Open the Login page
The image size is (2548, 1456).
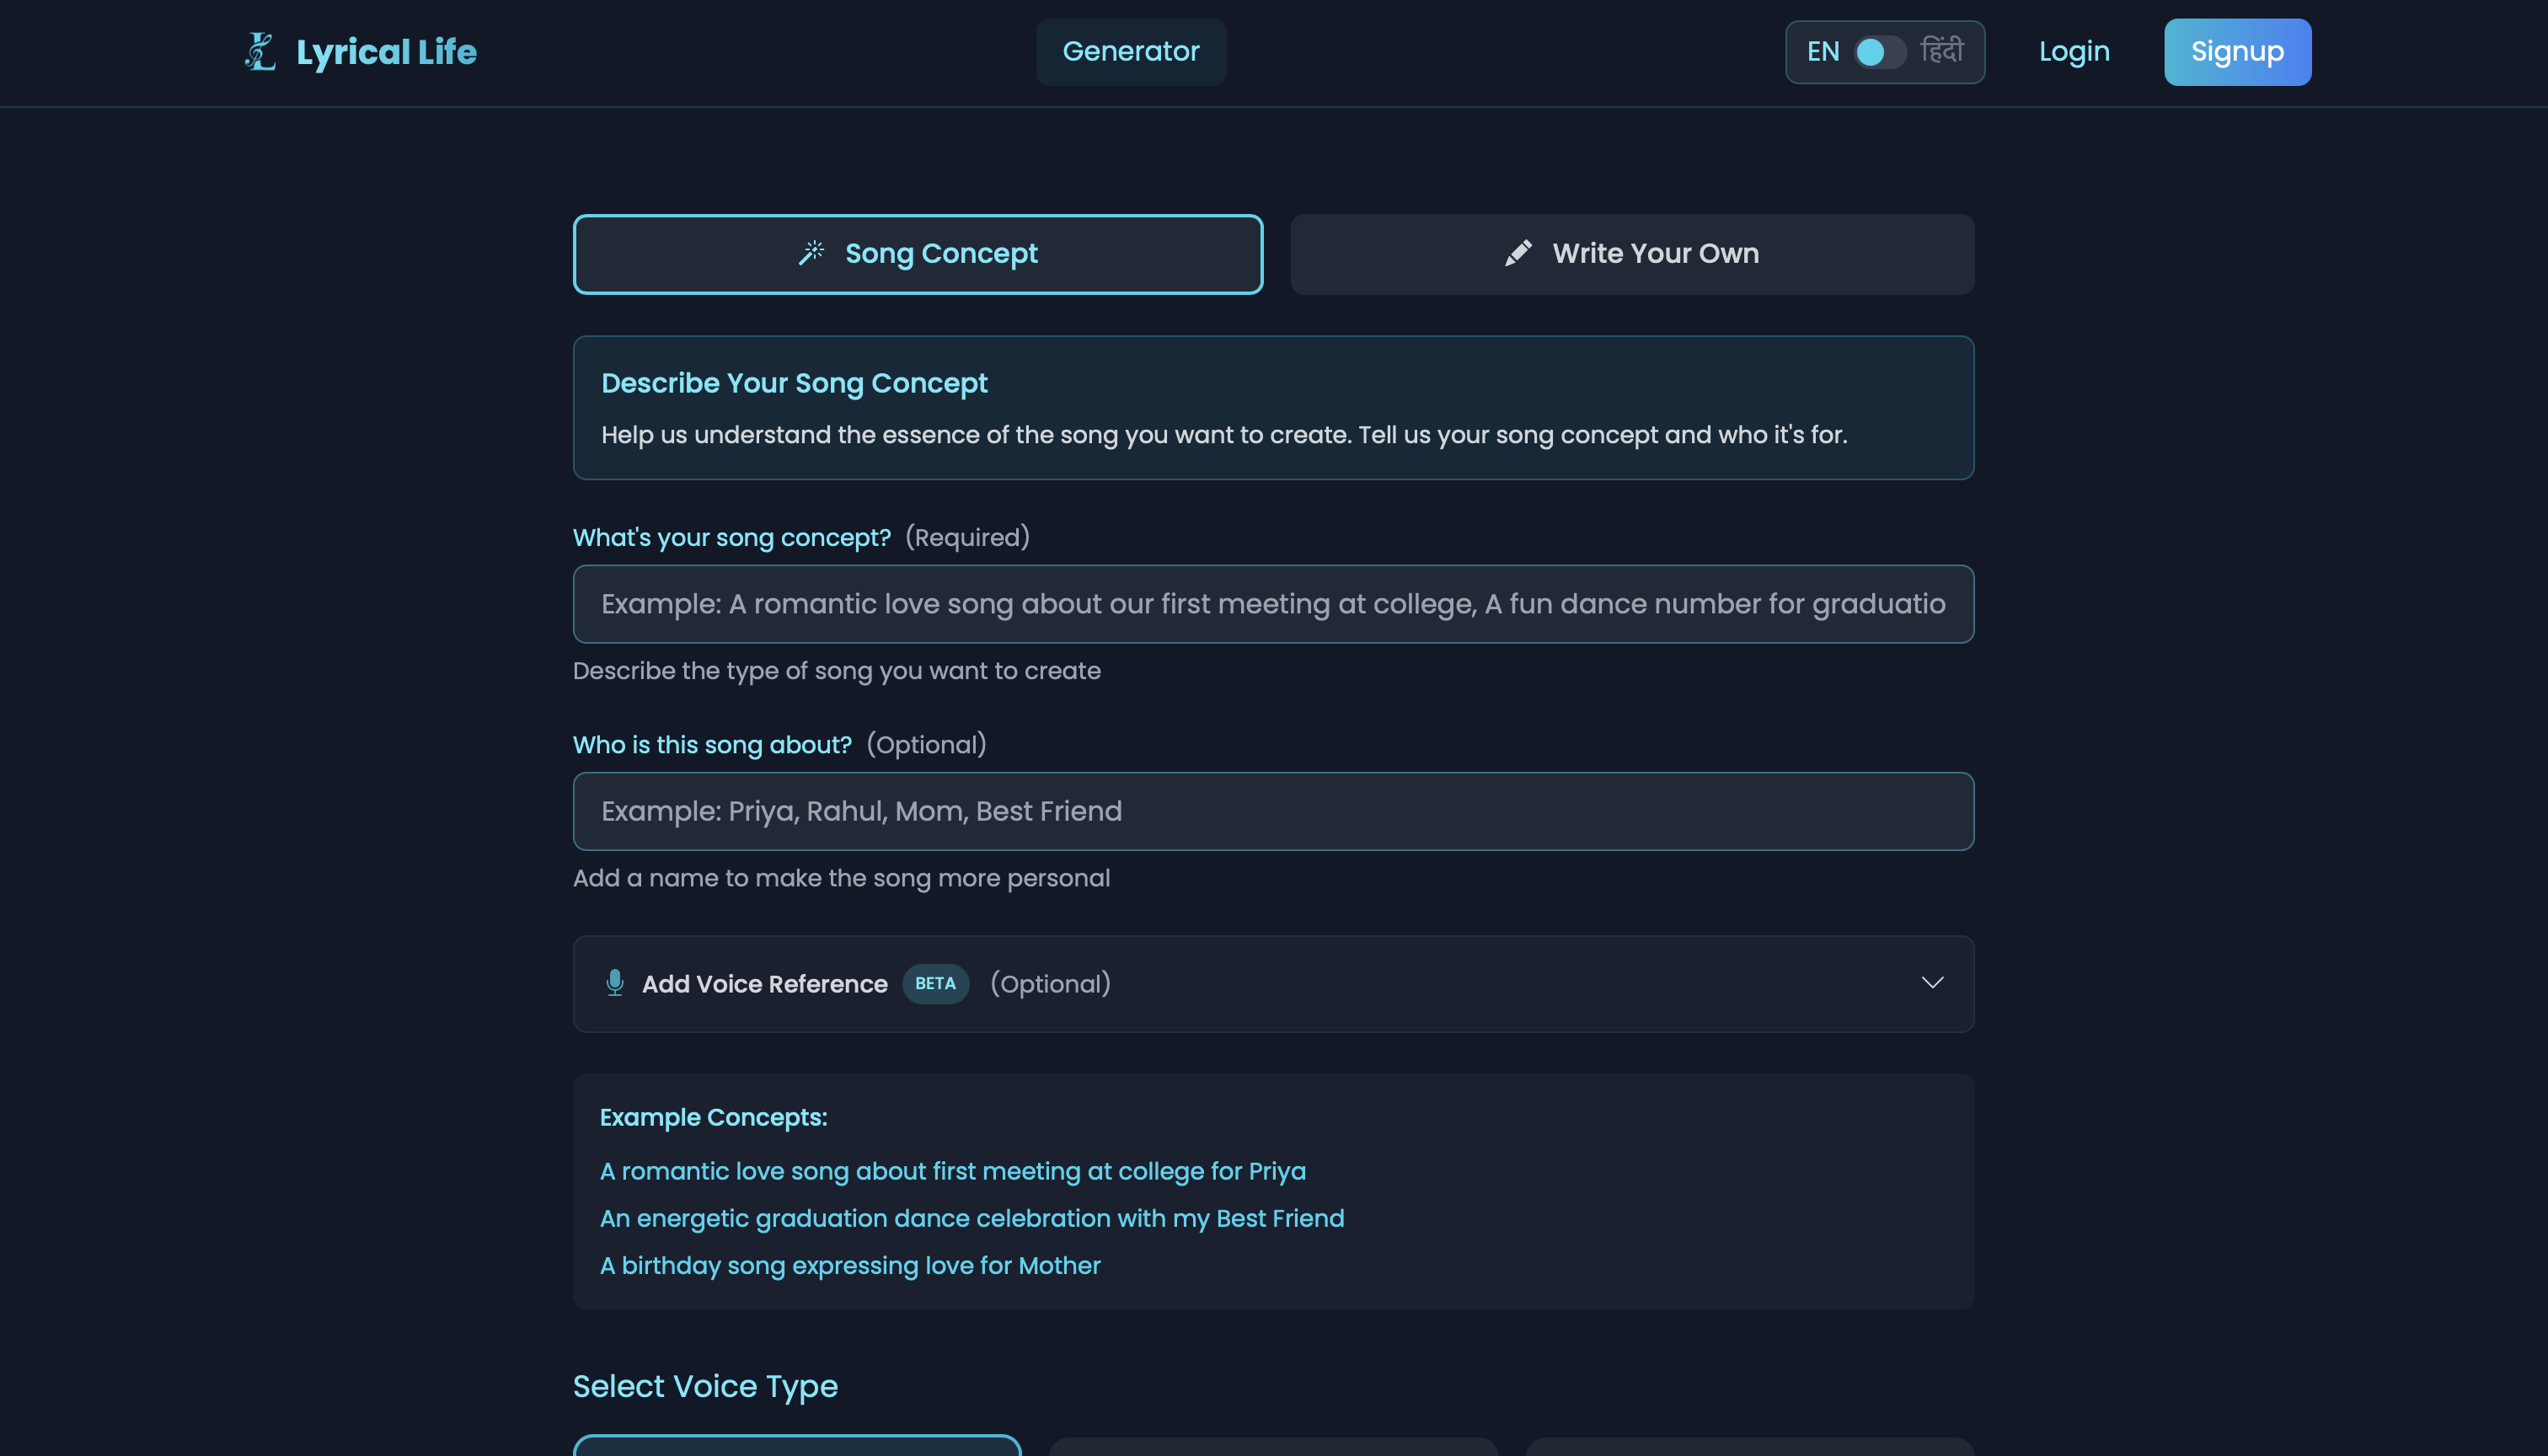[2073, 51]
